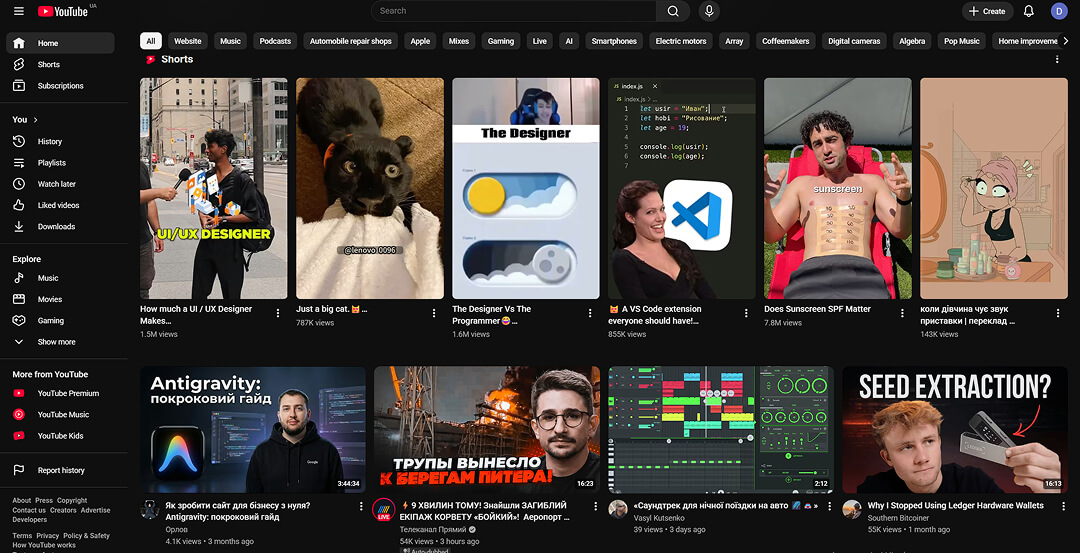Viewport: 1080px width, 553px height.
Task: Select the Coffeemakers filter chip
Action: pyautogui.click(x=785, y=41)
